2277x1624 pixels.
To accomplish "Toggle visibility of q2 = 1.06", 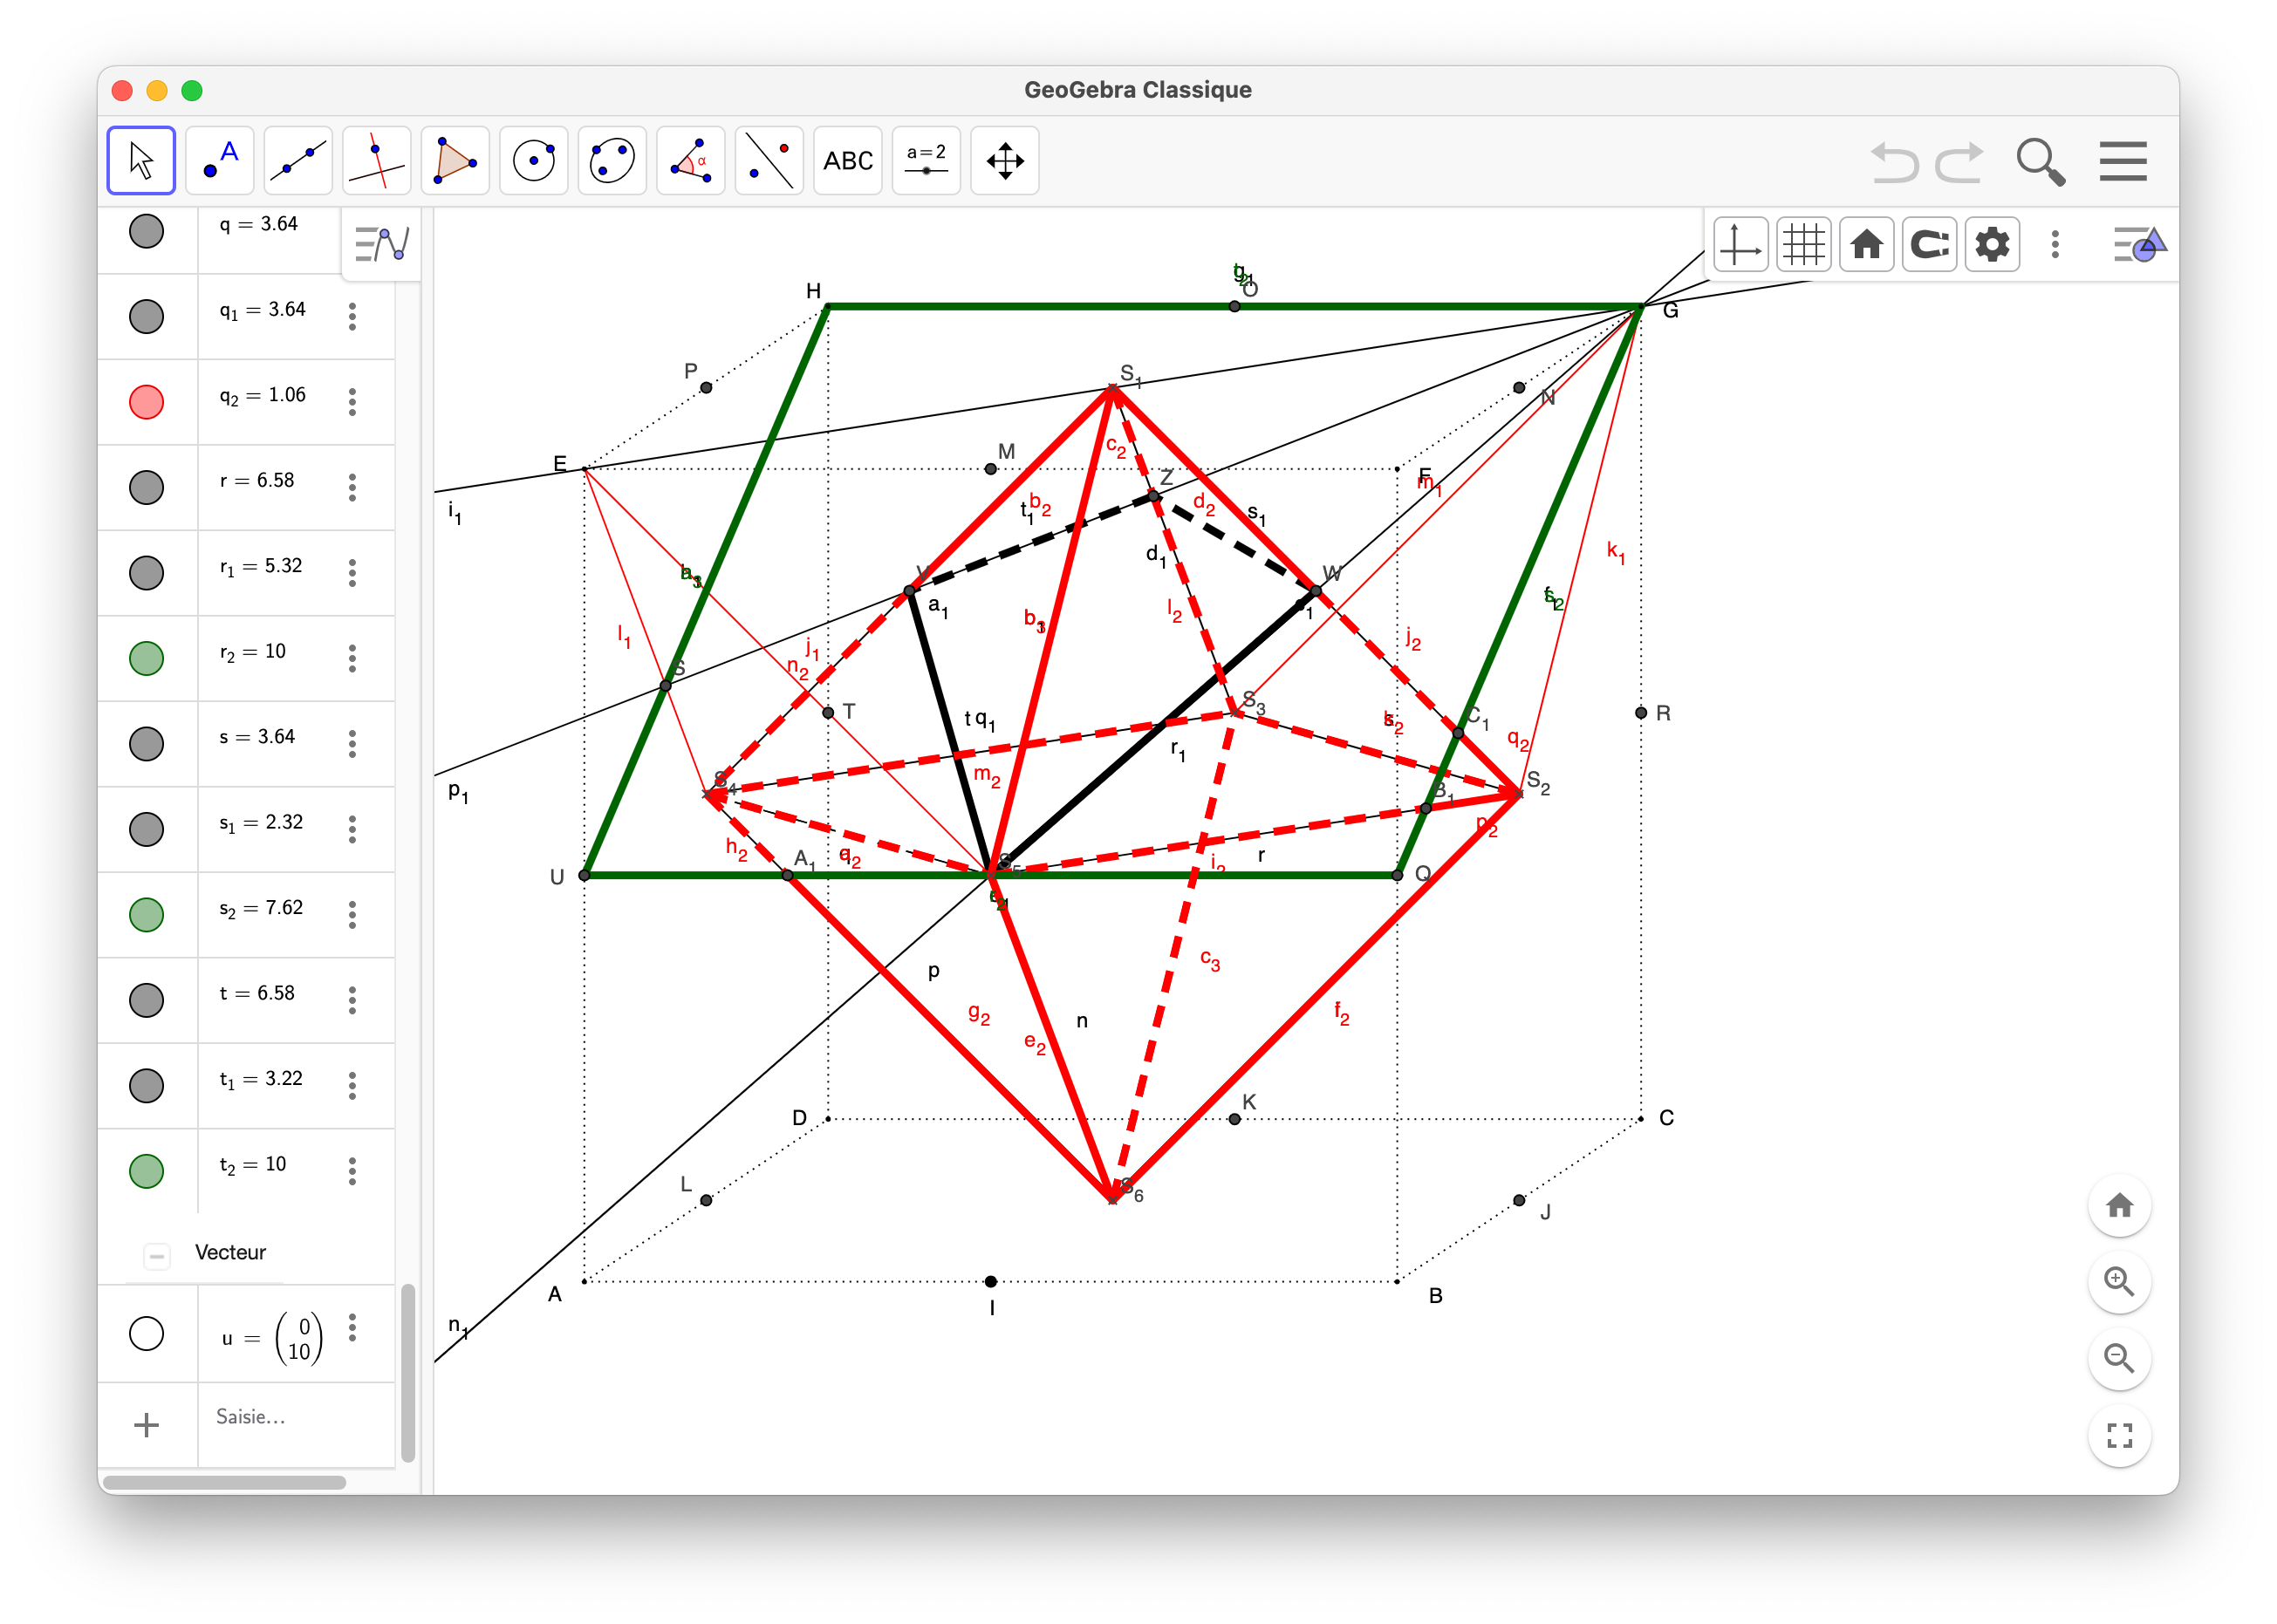I will coord(147,402).
